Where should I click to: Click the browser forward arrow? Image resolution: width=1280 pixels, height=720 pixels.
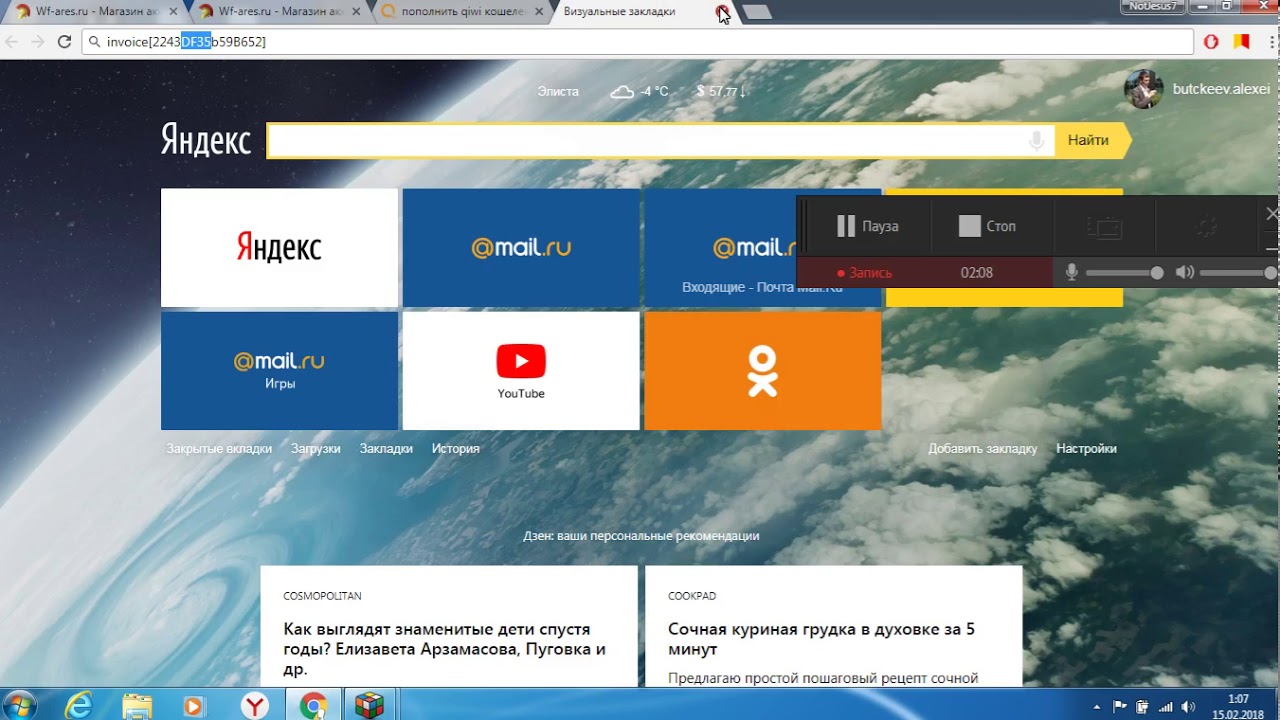click(37, 42)
